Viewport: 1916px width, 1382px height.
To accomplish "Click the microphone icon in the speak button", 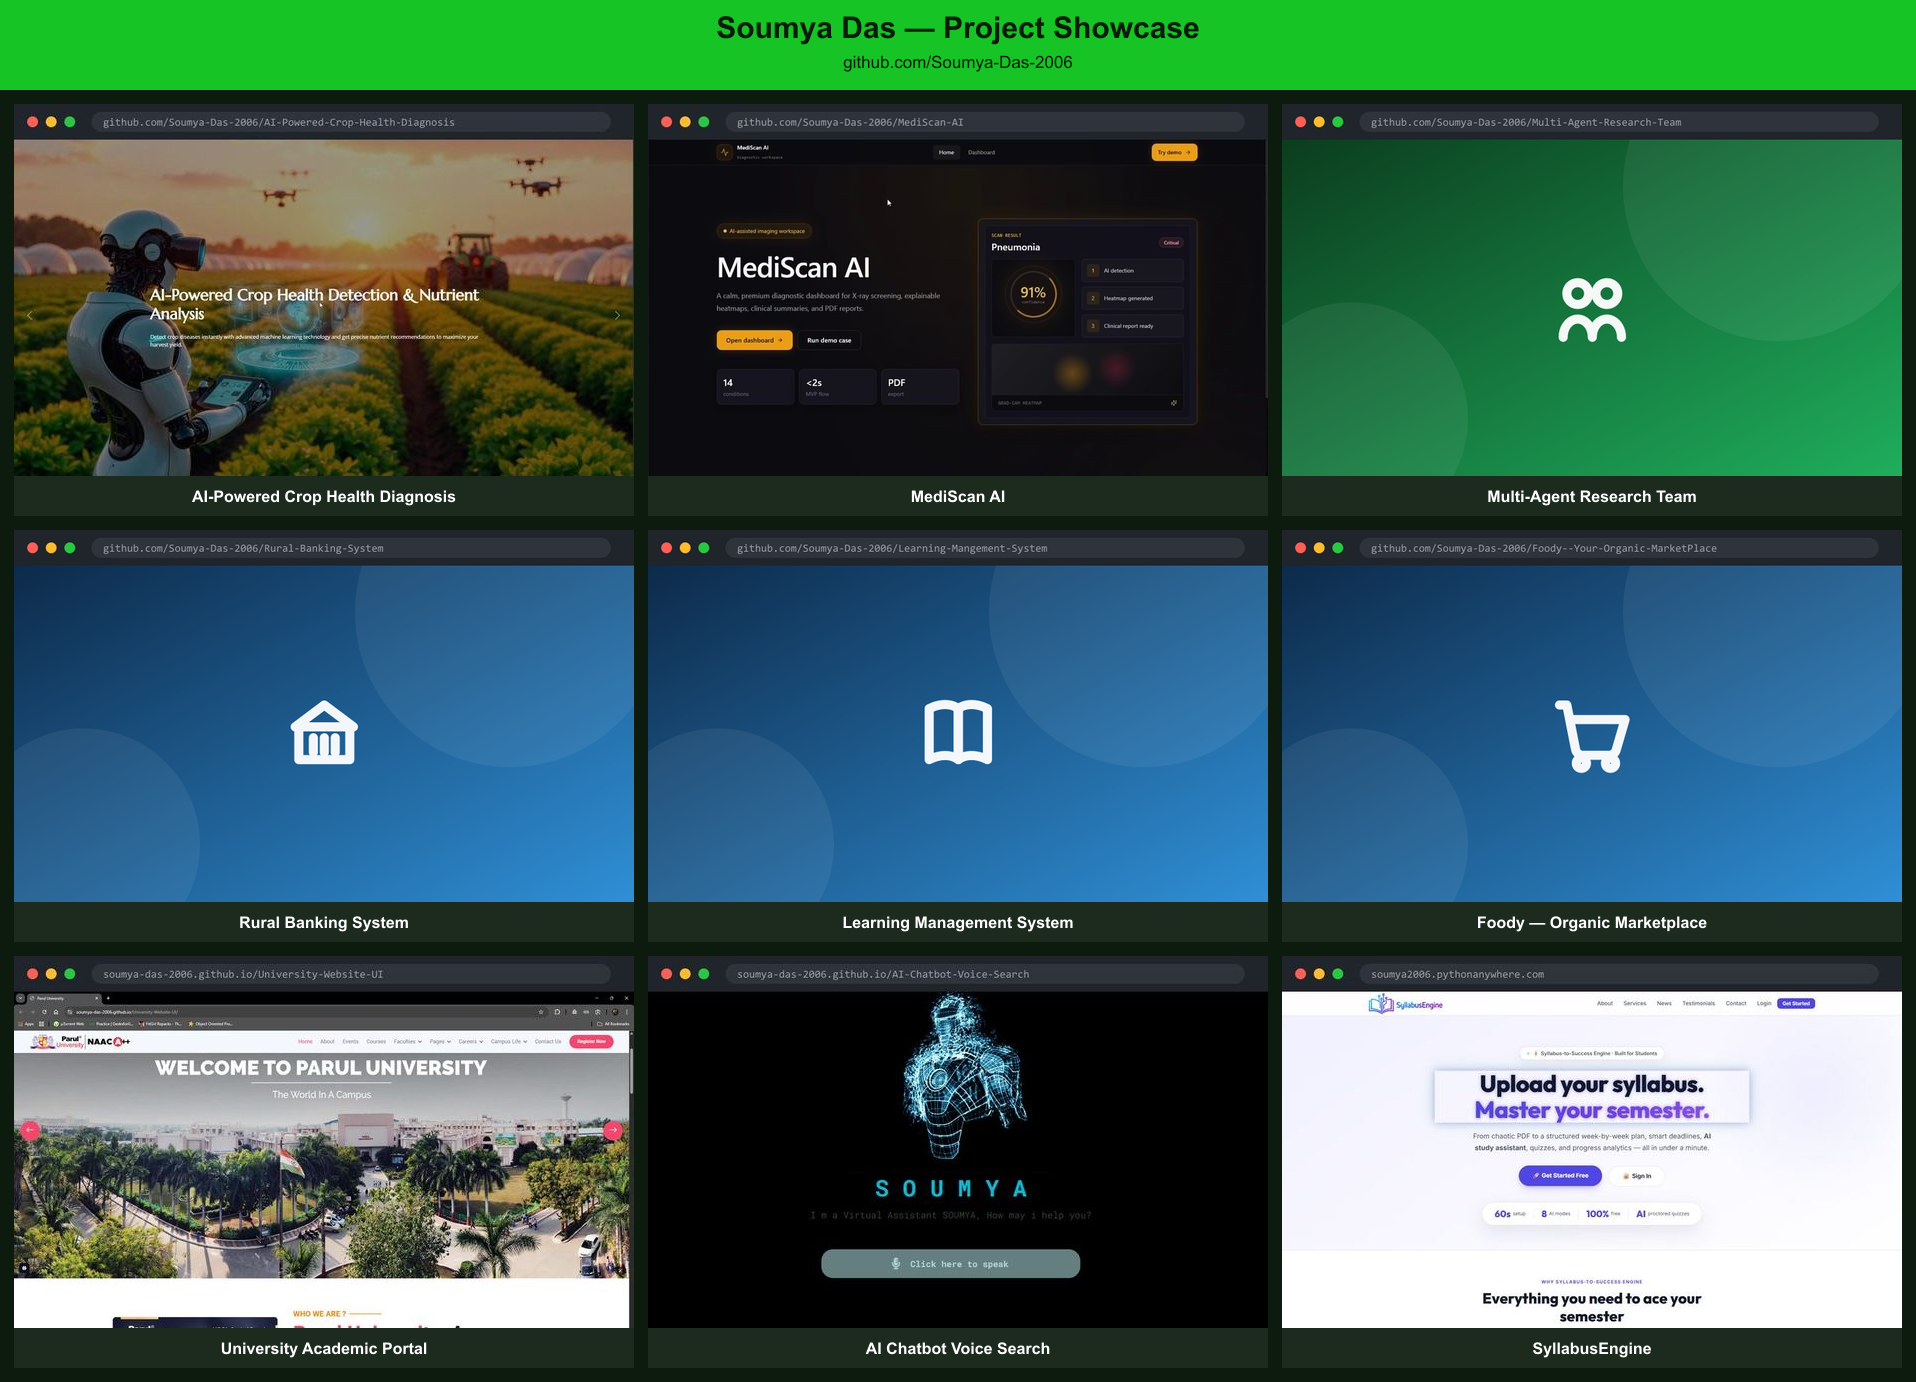I will pyautogui.click(x=896, y=1264).
